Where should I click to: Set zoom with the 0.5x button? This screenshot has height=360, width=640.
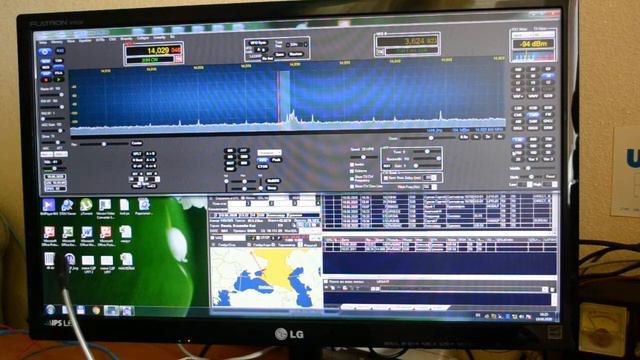coord(464,137)
